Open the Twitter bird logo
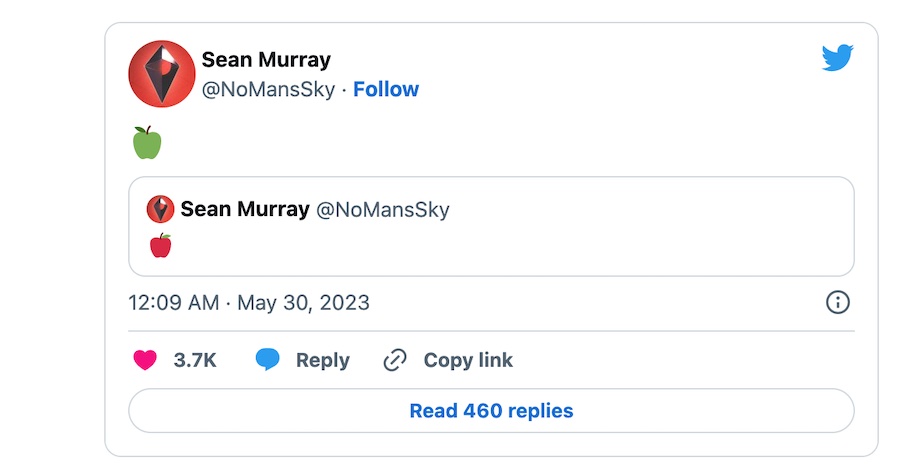The width and height of the screenshot is (900, 474). coord(837,59)
